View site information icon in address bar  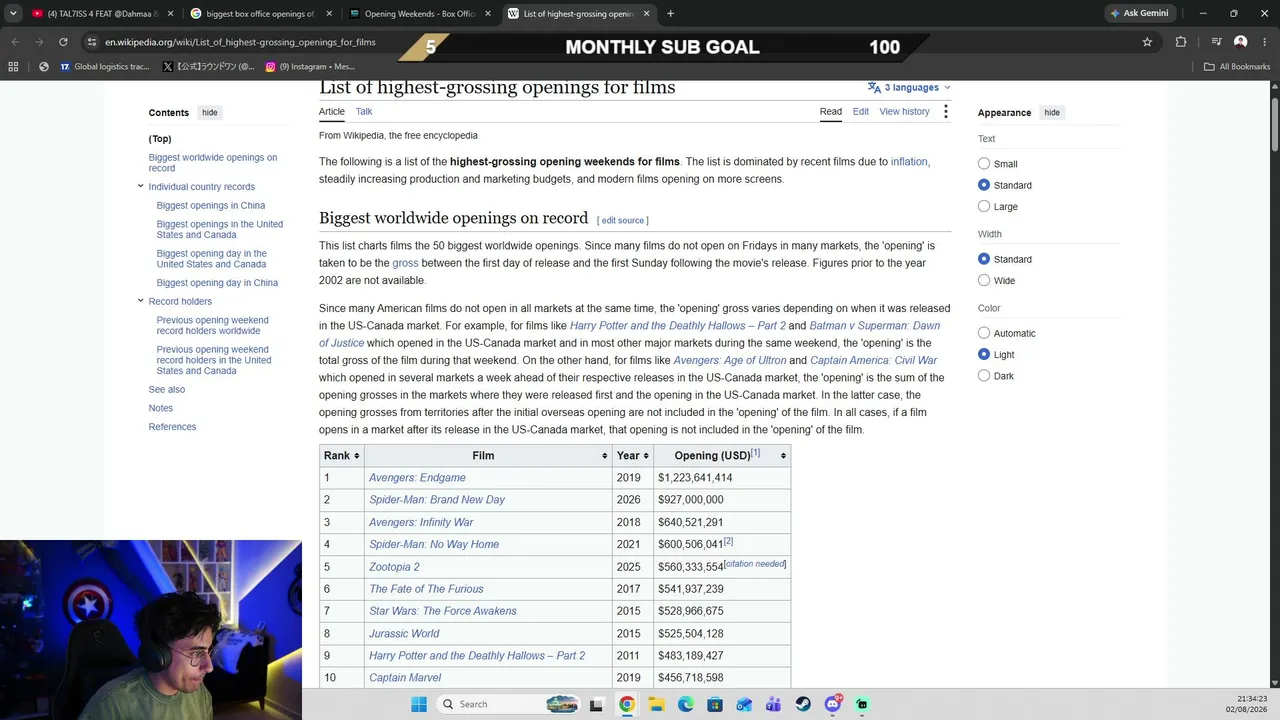click(x=91, y=42)
